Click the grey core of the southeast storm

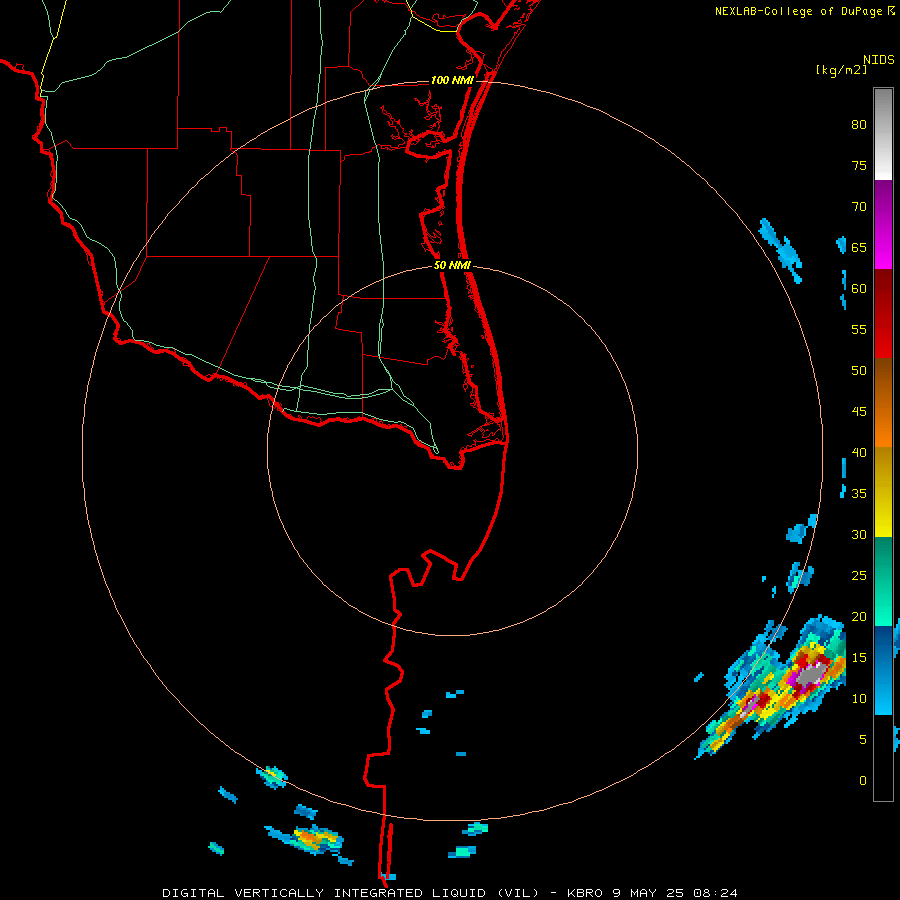click(813, 674)
